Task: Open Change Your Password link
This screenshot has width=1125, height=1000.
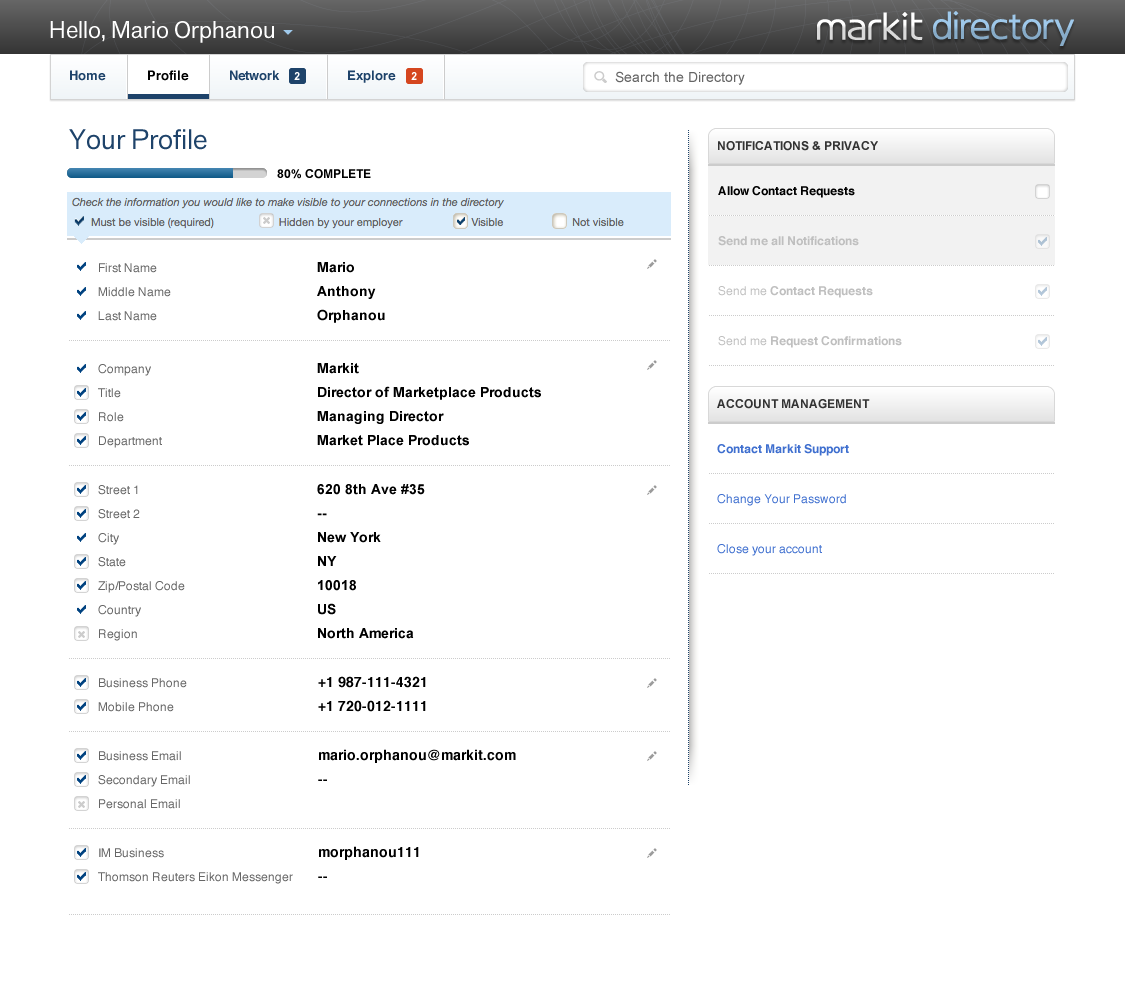Action: coord(781,499)
